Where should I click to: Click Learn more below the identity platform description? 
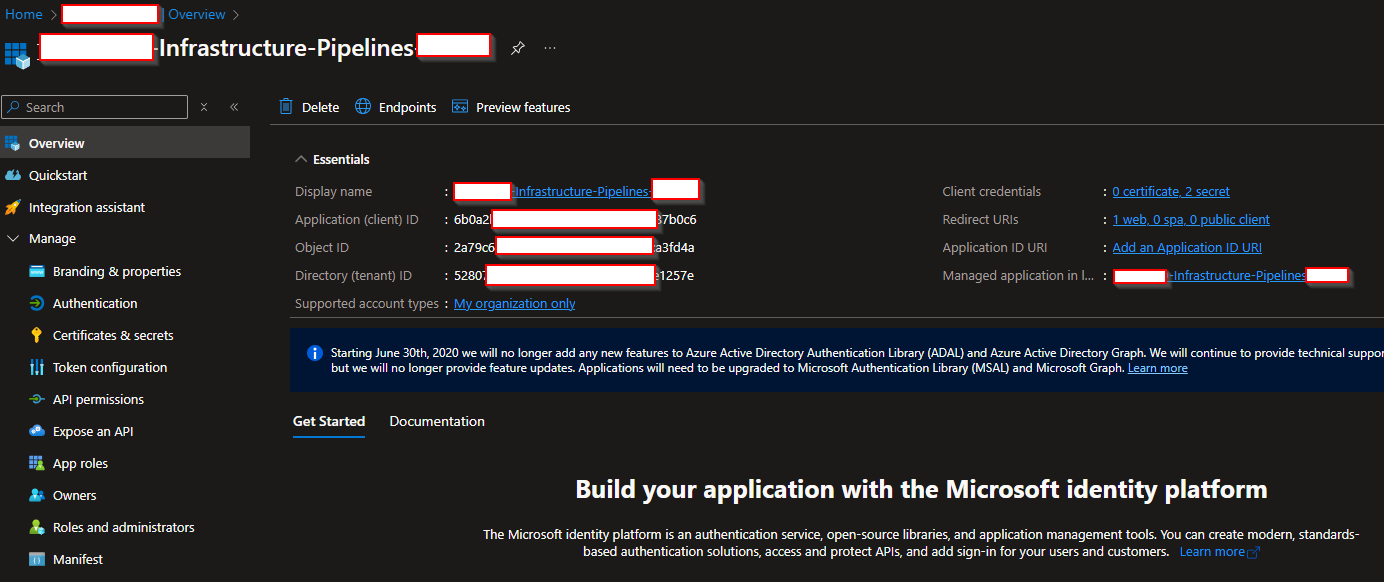pyautogui.click(x=1219, y=551)
